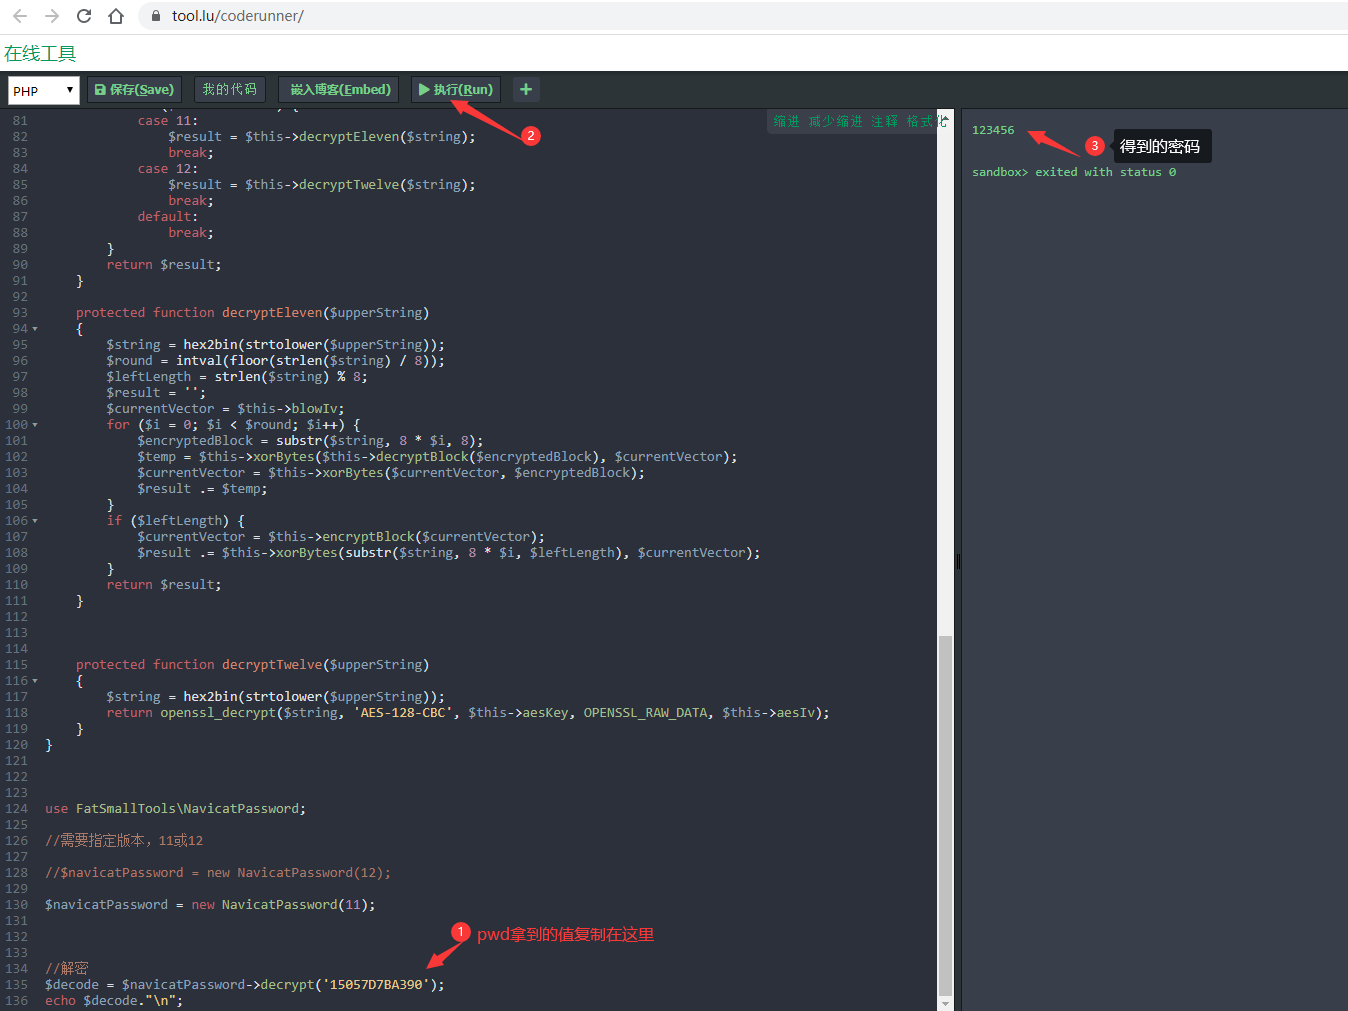This screenshot has height=1011, width=1348.
Task: Click the 'protected function decryptTwelve' line
Action: click(252, 665)
